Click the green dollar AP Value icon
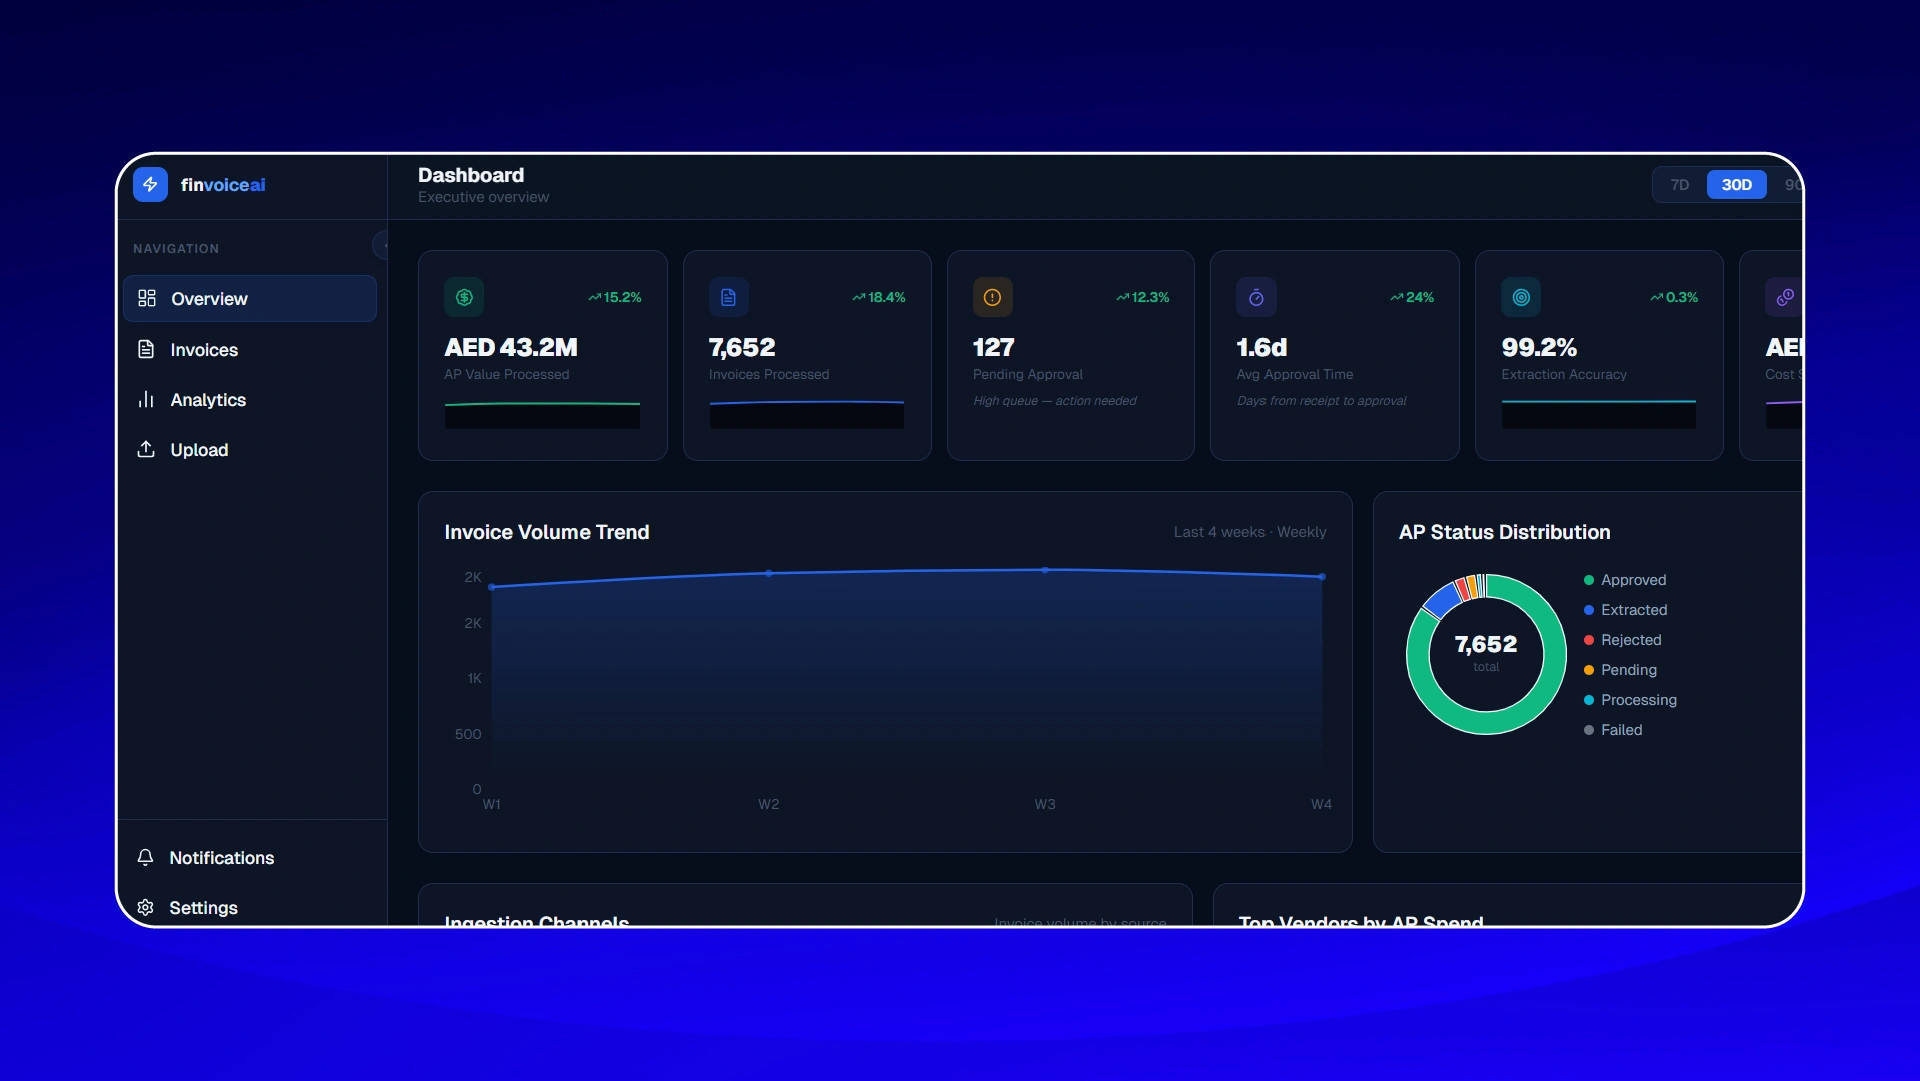 tap(464, 297)
